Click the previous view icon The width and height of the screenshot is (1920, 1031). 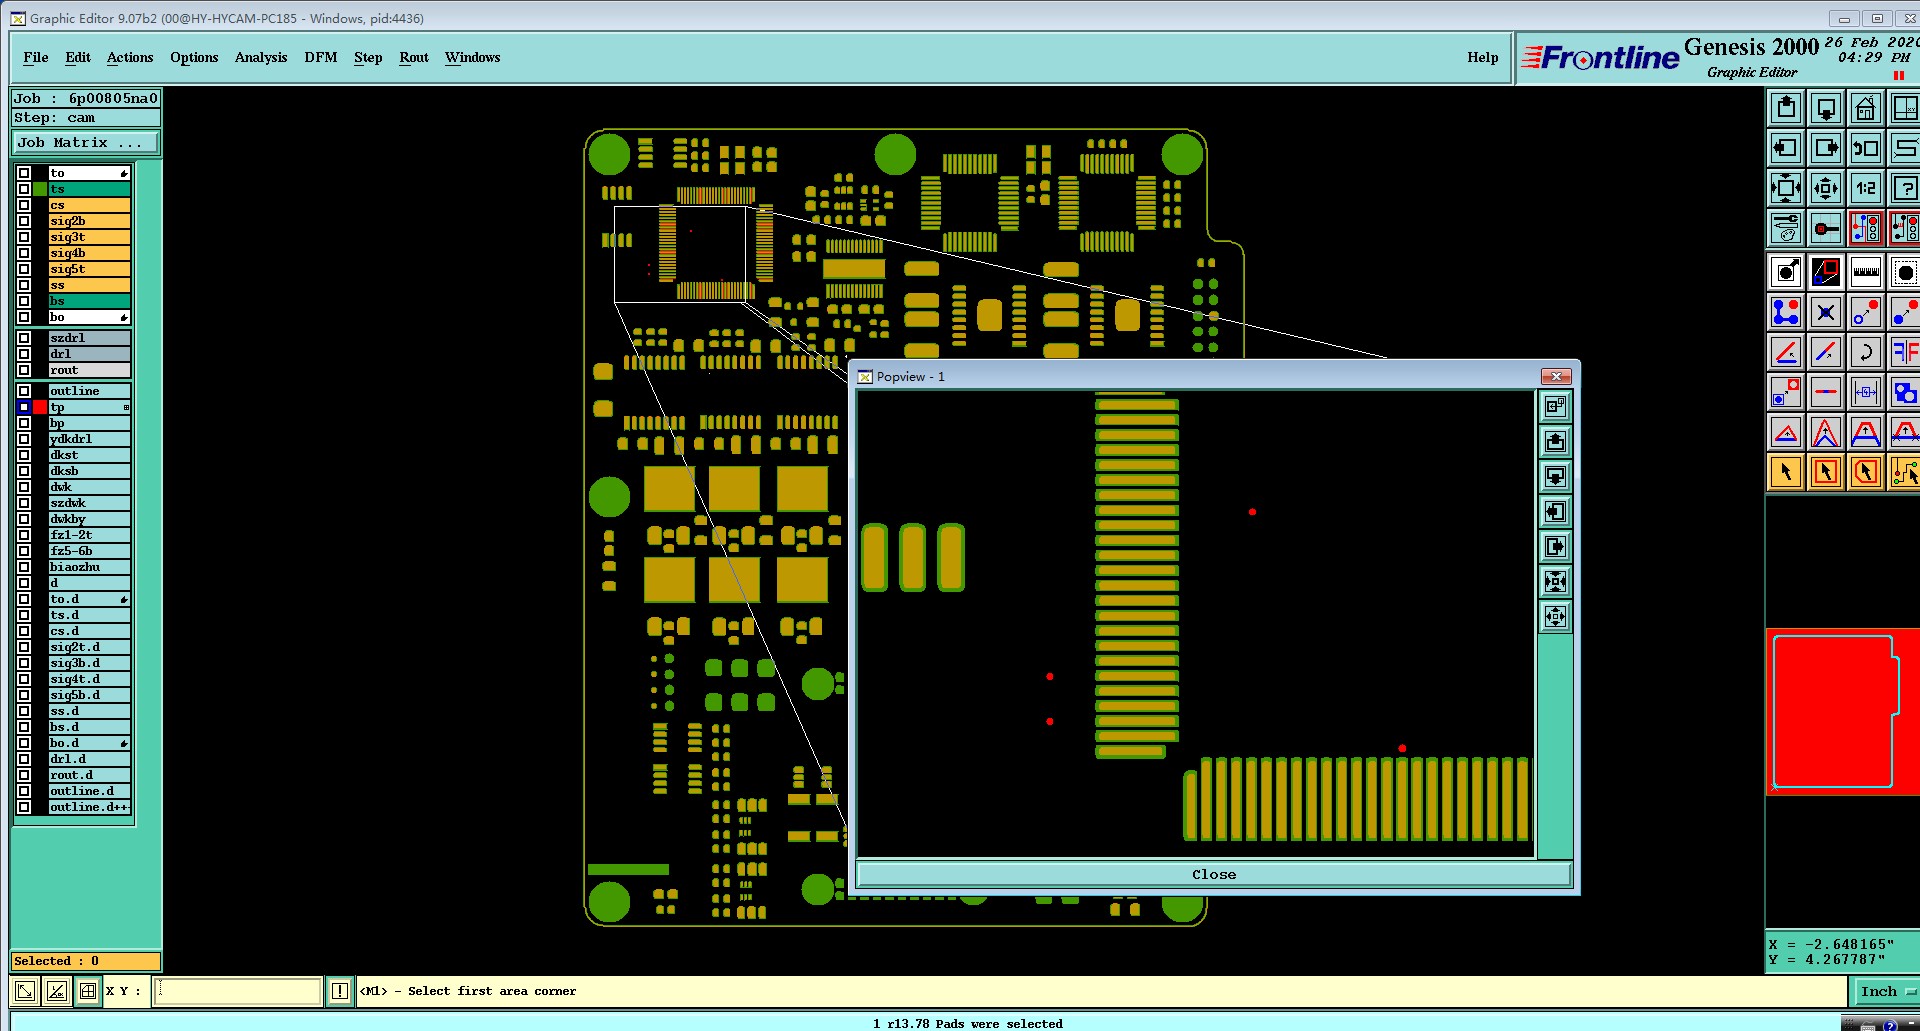click(x=1866, y=148)
